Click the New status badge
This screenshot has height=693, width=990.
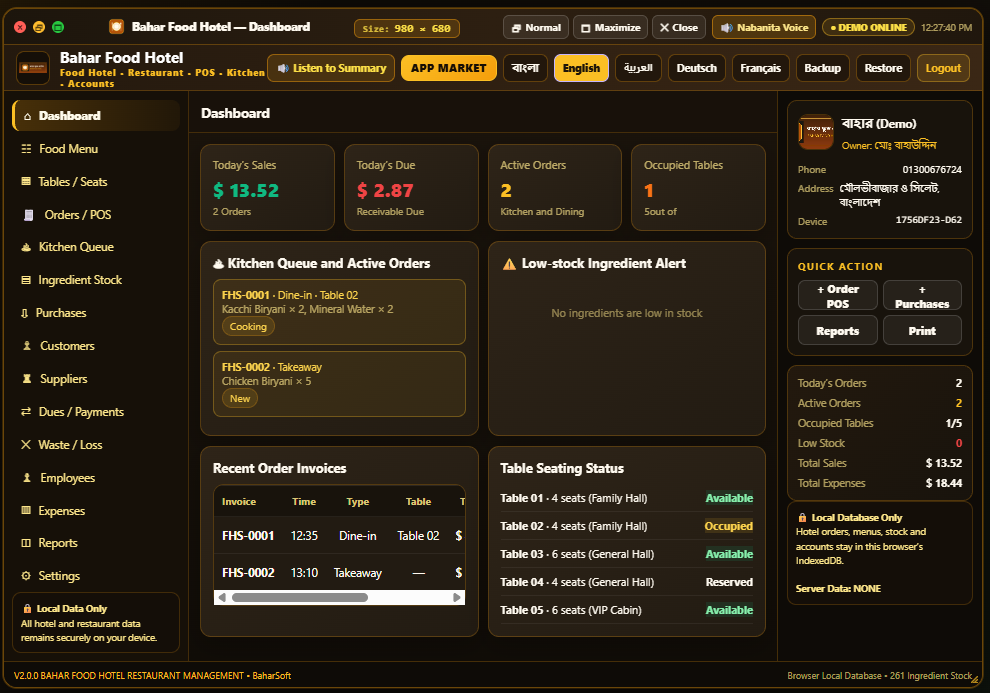tap(240, 399)
